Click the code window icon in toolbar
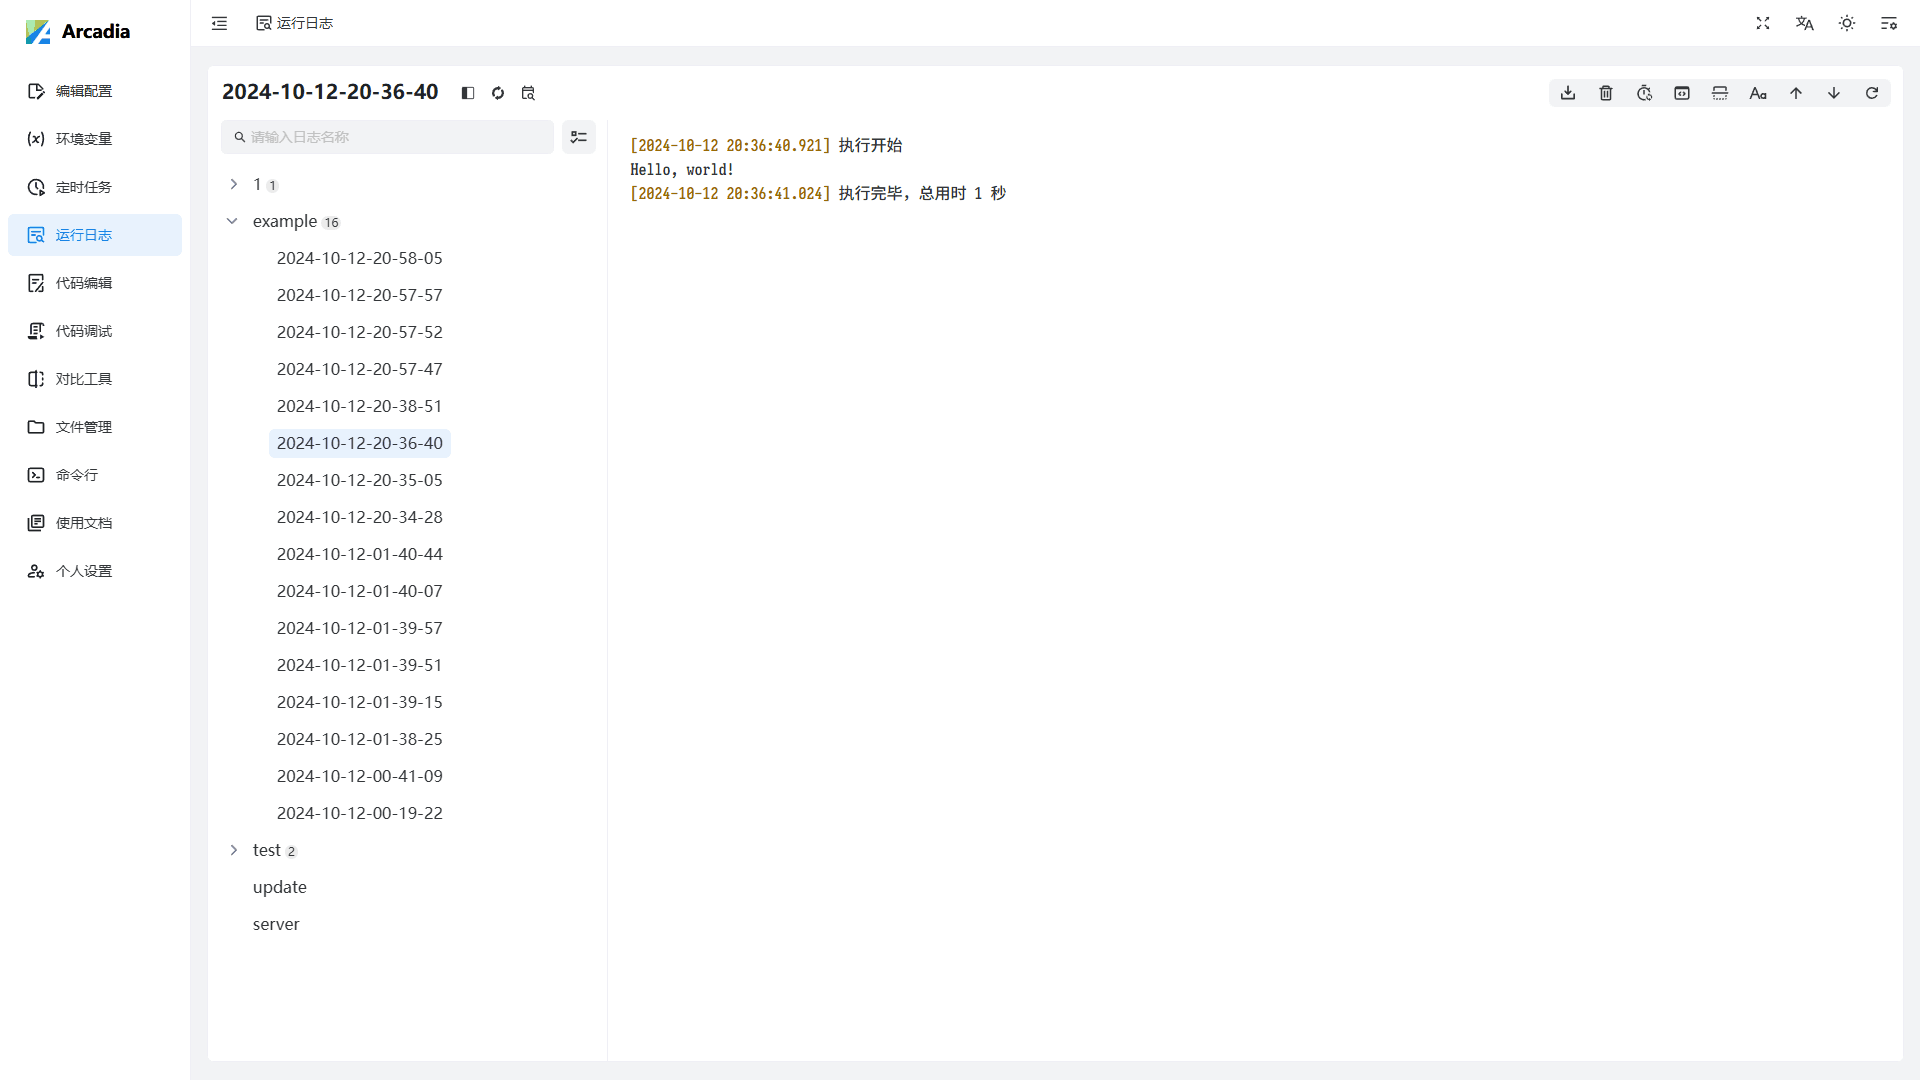 (1682, 93)
